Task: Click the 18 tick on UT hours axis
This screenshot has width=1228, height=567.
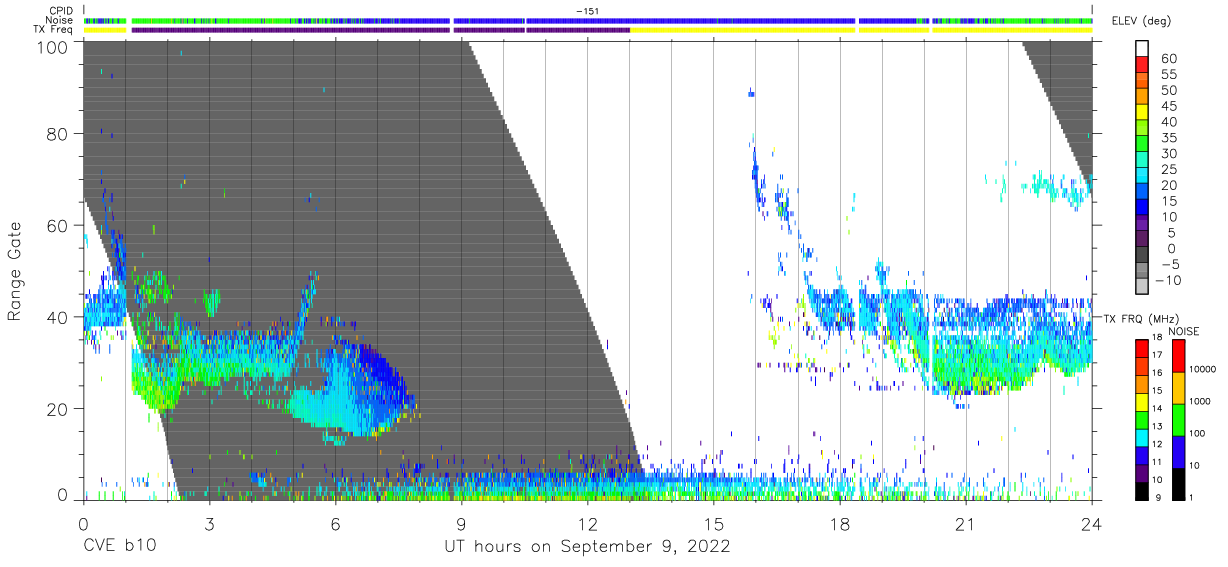Action: point(839,523)
